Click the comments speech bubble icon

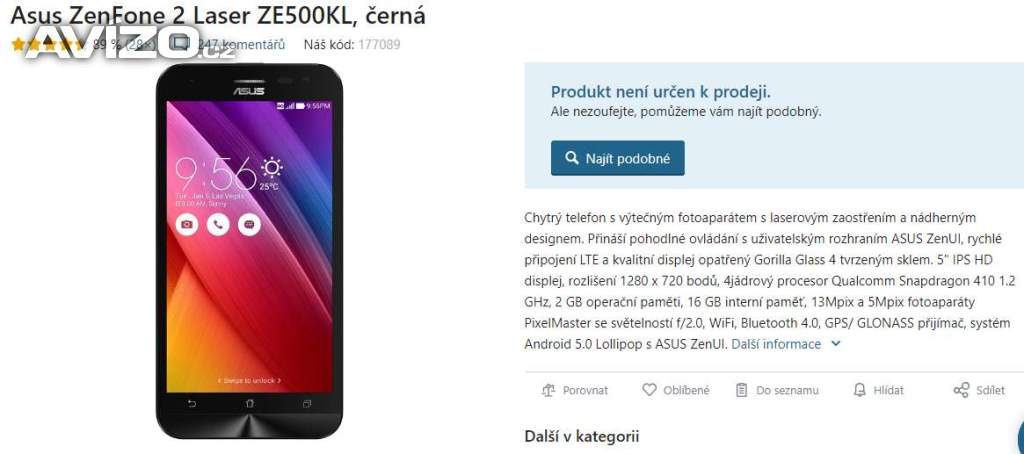(180, 44)
